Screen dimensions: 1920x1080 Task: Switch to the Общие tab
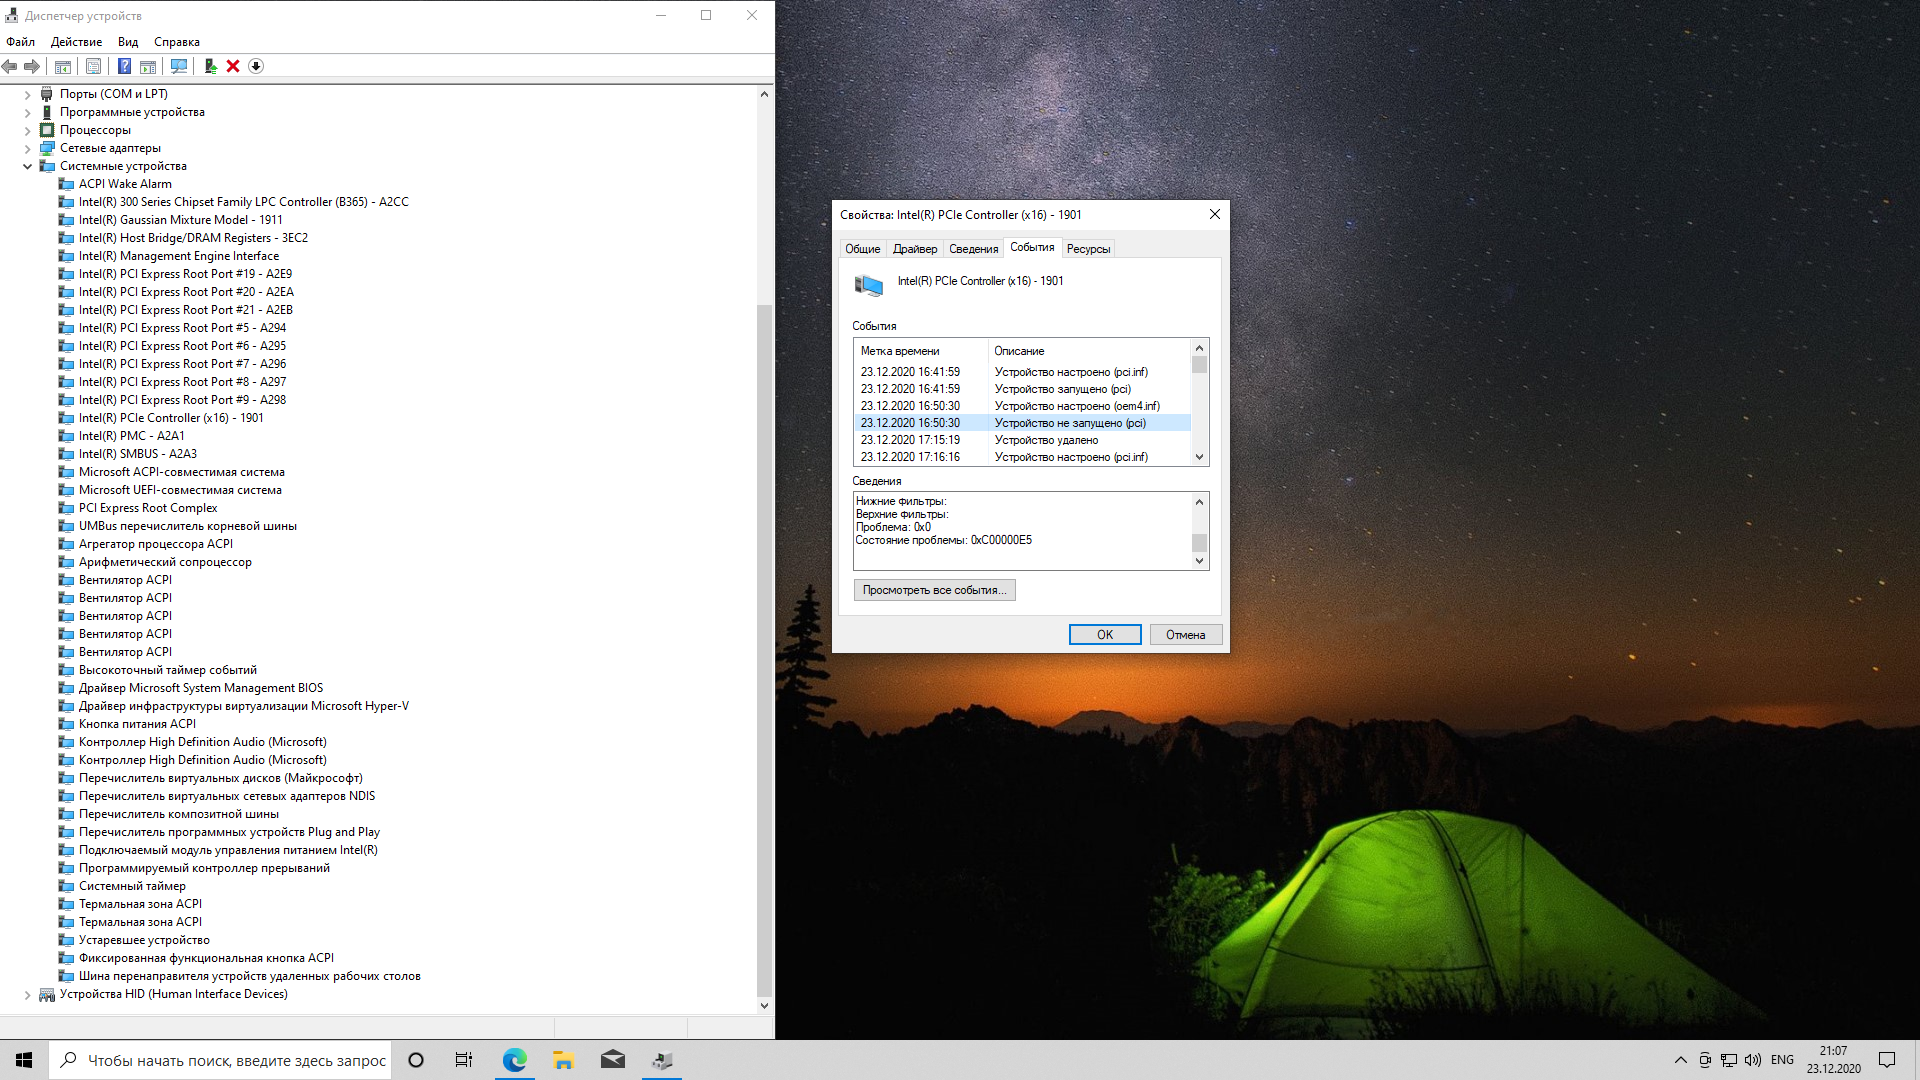pyautogui.click(x=863, y=249)
